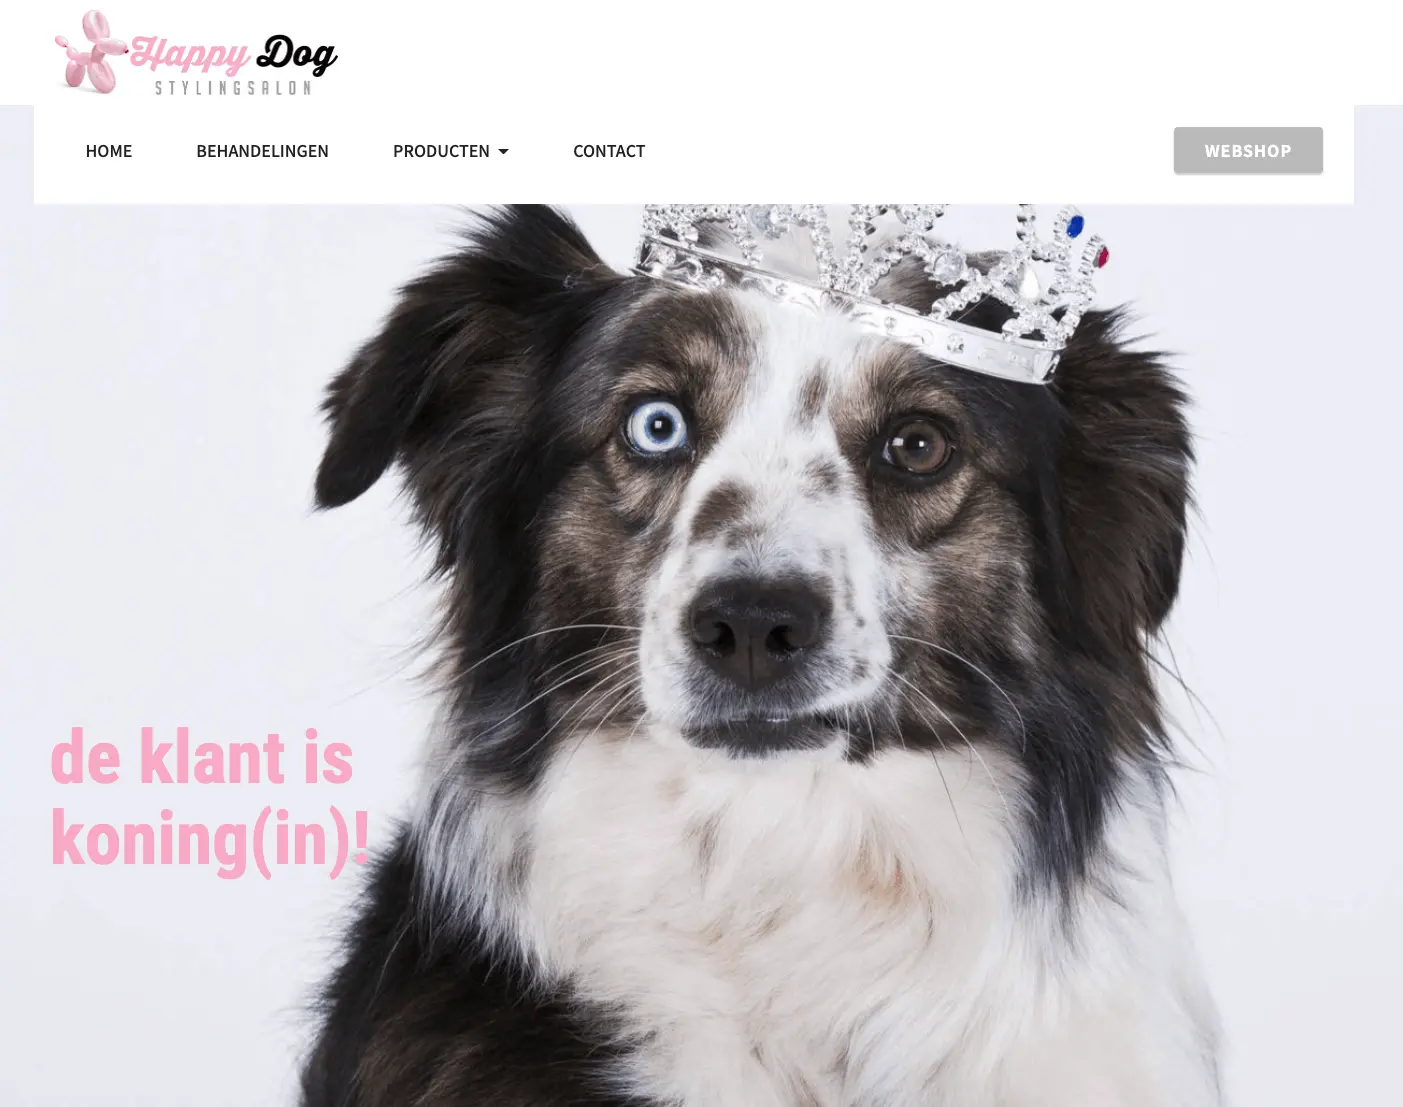Screen dimensions: 1403x1107
Task: Click the dog's white chest fur
Action: (800, 930)
